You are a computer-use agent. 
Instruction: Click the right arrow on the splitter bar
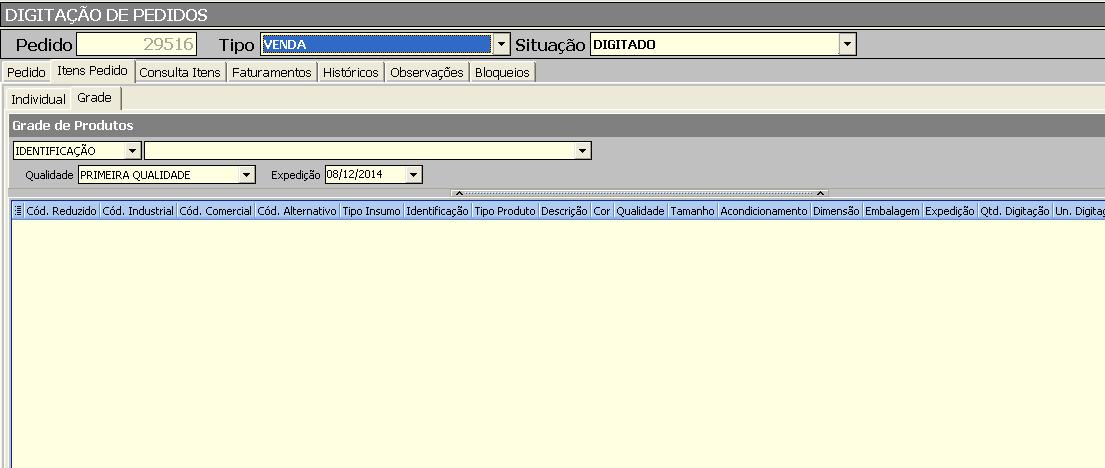(820, 193)
